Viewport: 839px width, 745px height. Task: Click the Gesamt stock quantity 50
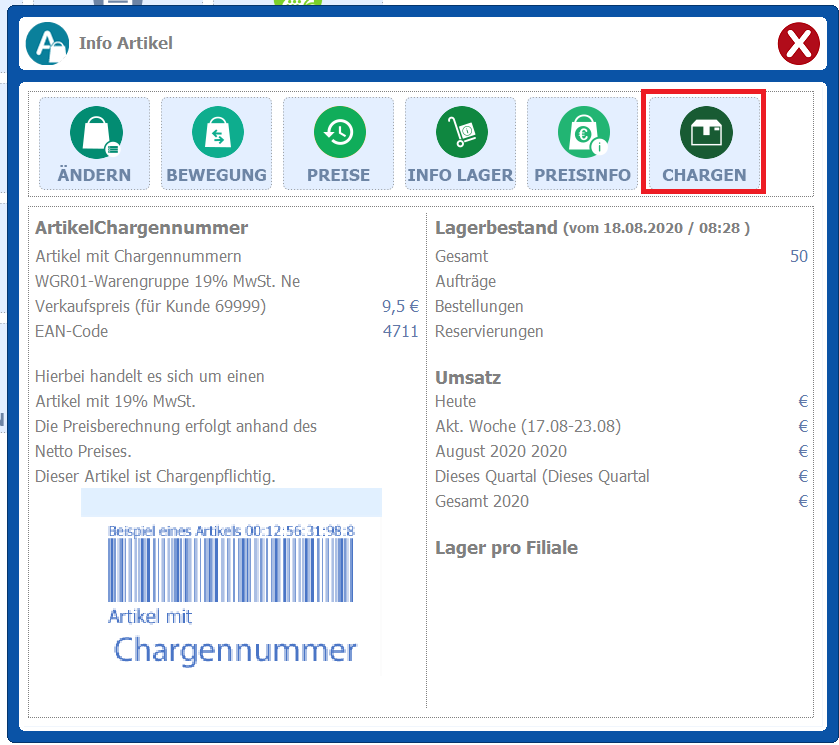click(x=798, y=257)
